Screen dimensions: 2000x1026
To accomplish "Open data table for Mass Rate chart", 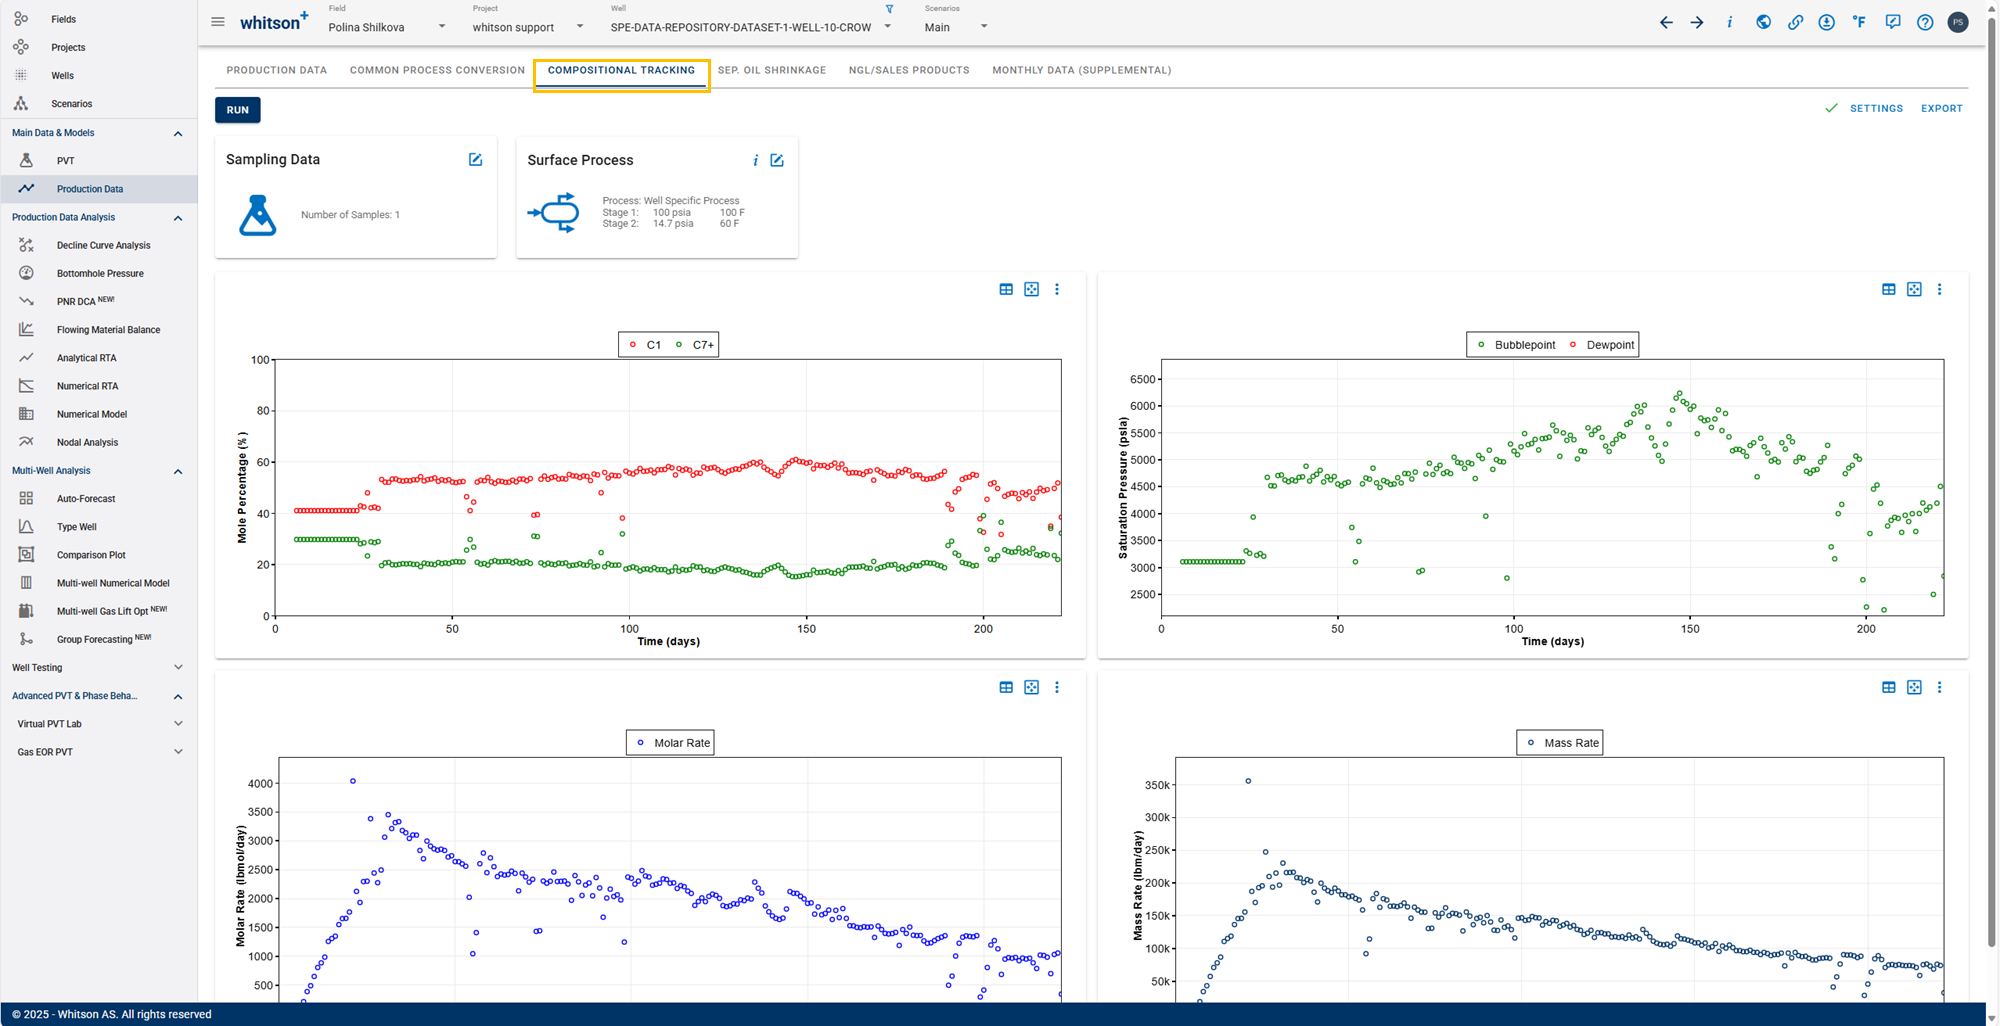I will click(1888, 687).
